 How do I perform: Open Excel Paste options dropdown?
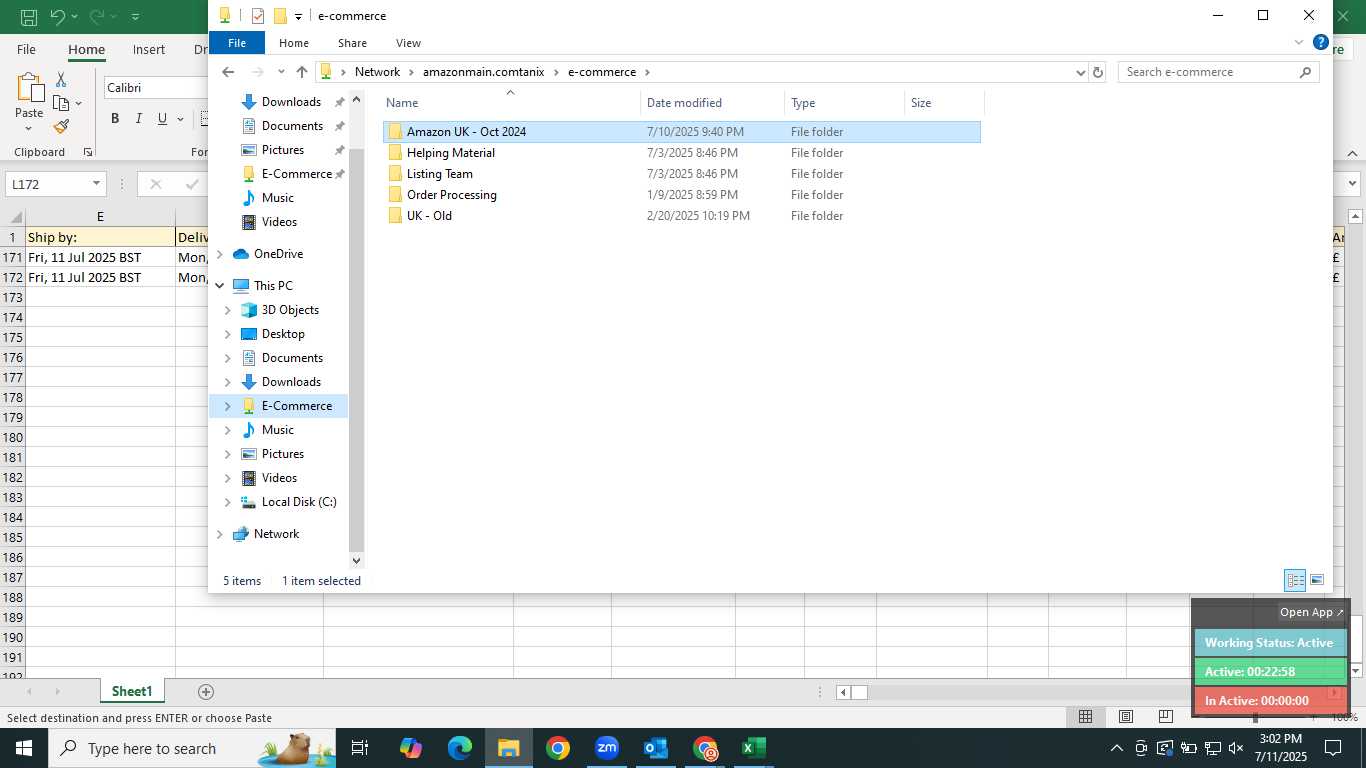[29, 128]
